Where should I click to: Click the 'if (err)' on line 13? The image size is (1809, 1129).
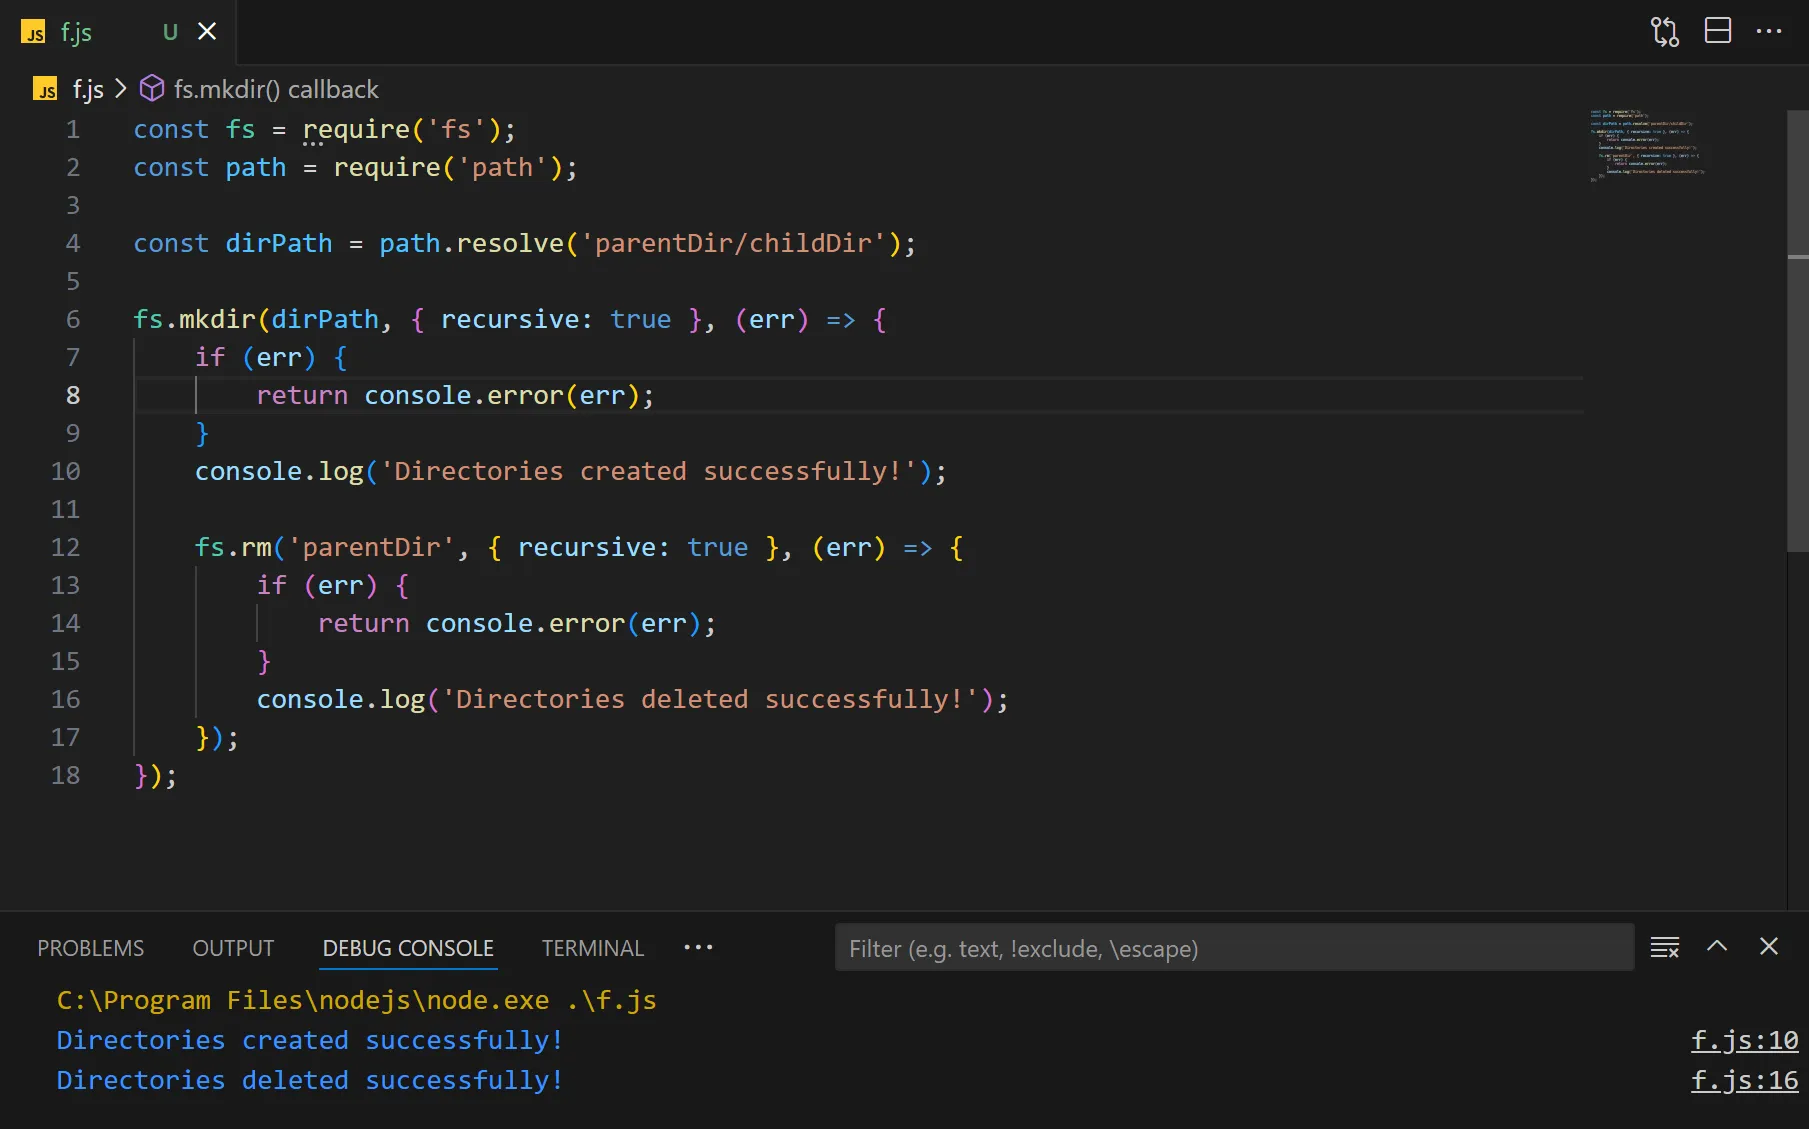318,586
